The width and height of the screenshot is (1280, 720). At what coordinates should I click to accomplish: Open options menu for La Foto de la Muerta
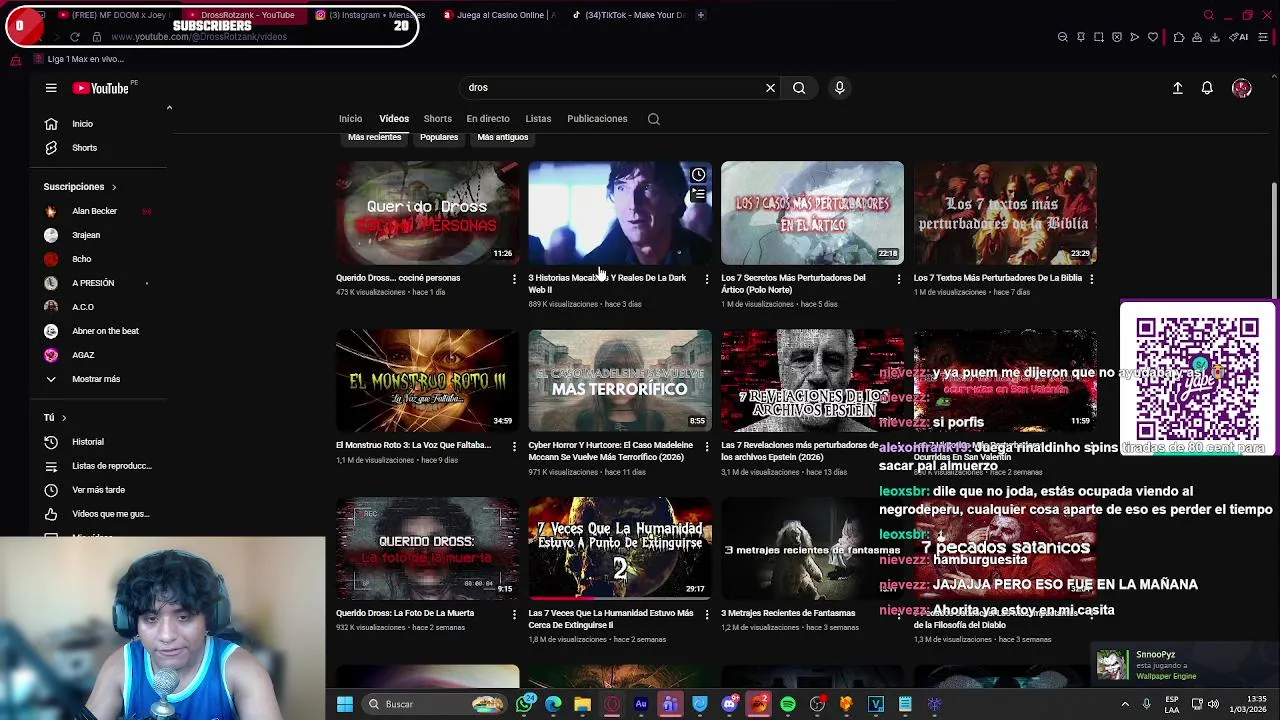pyautogui.click(x=514, y=614)
